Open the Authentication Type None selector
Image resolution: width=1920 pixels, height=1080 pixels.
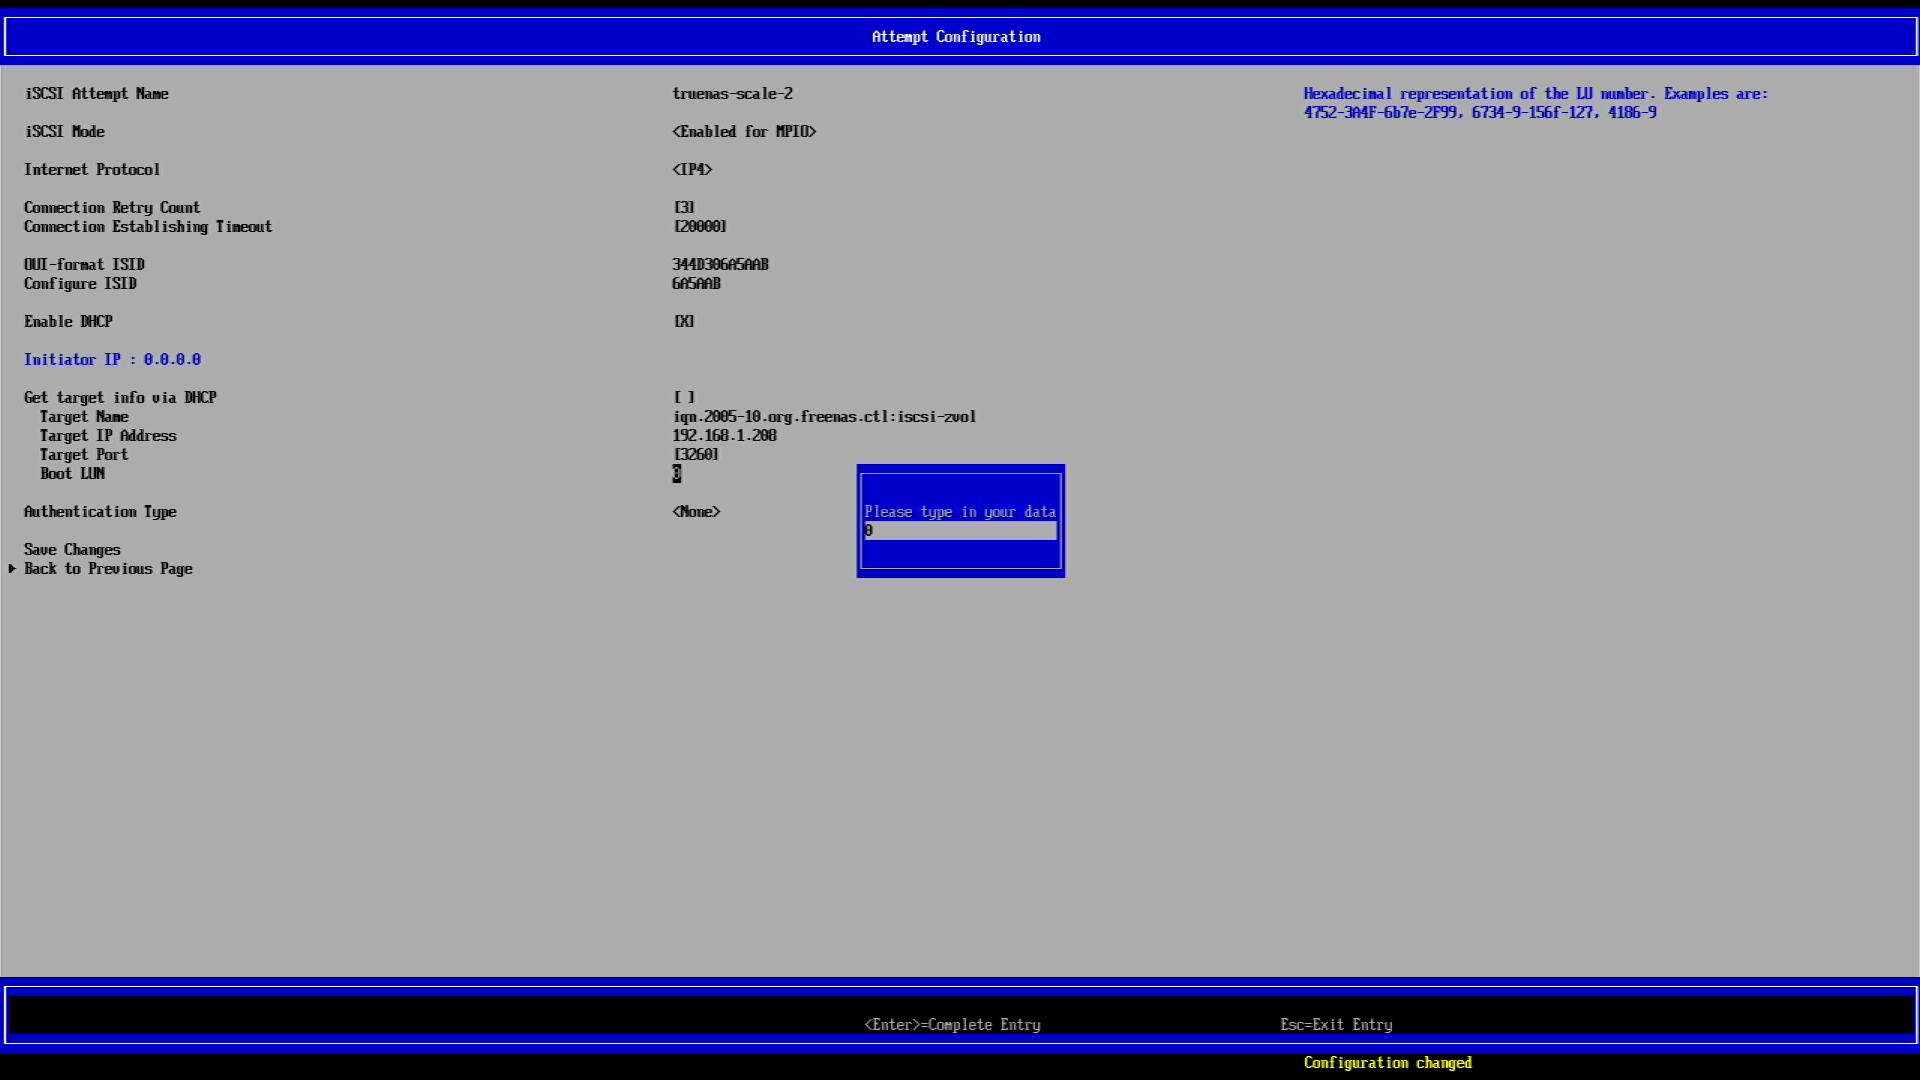point(696,511)
